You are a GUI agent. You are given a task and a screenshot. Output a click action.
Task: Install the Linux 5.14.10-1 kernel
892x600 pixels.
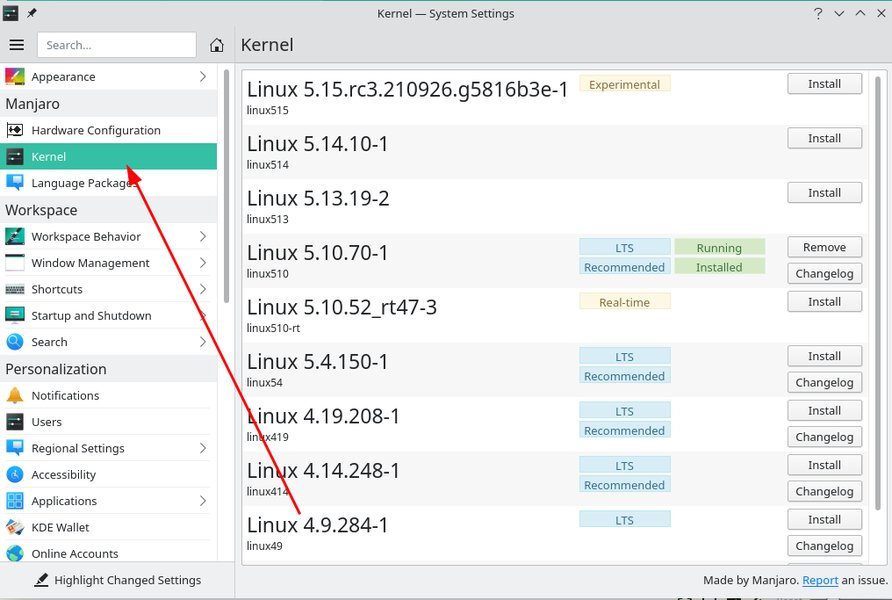click(824, 138)
